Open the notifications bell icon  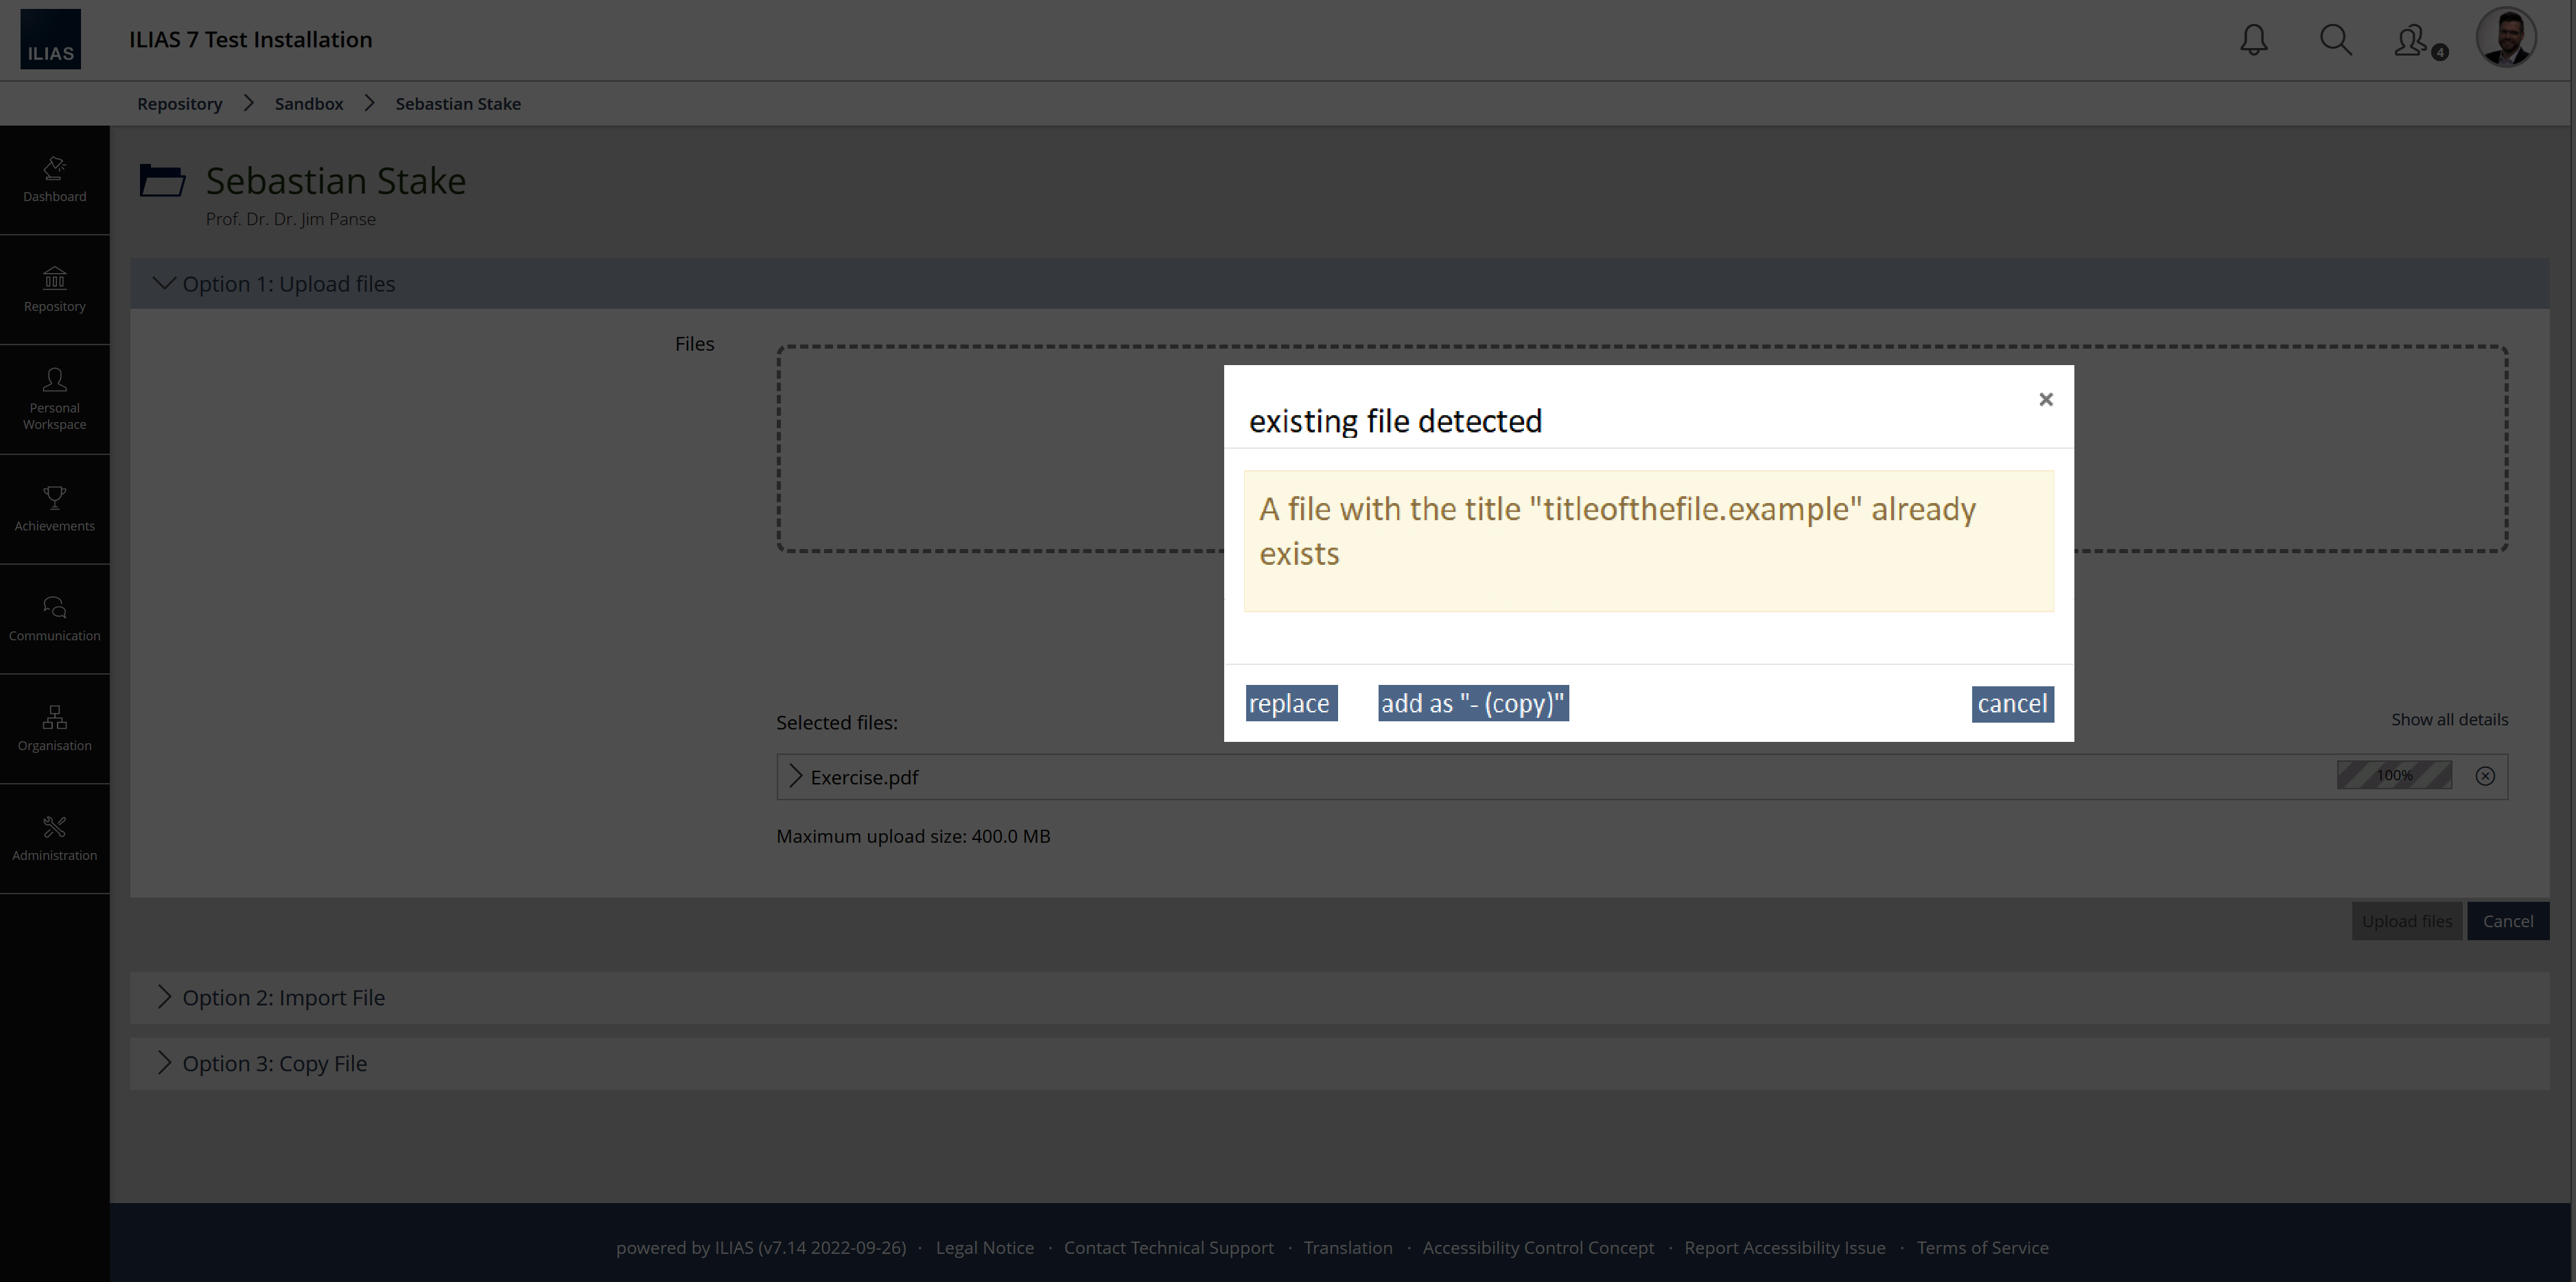coord(2253,40)
